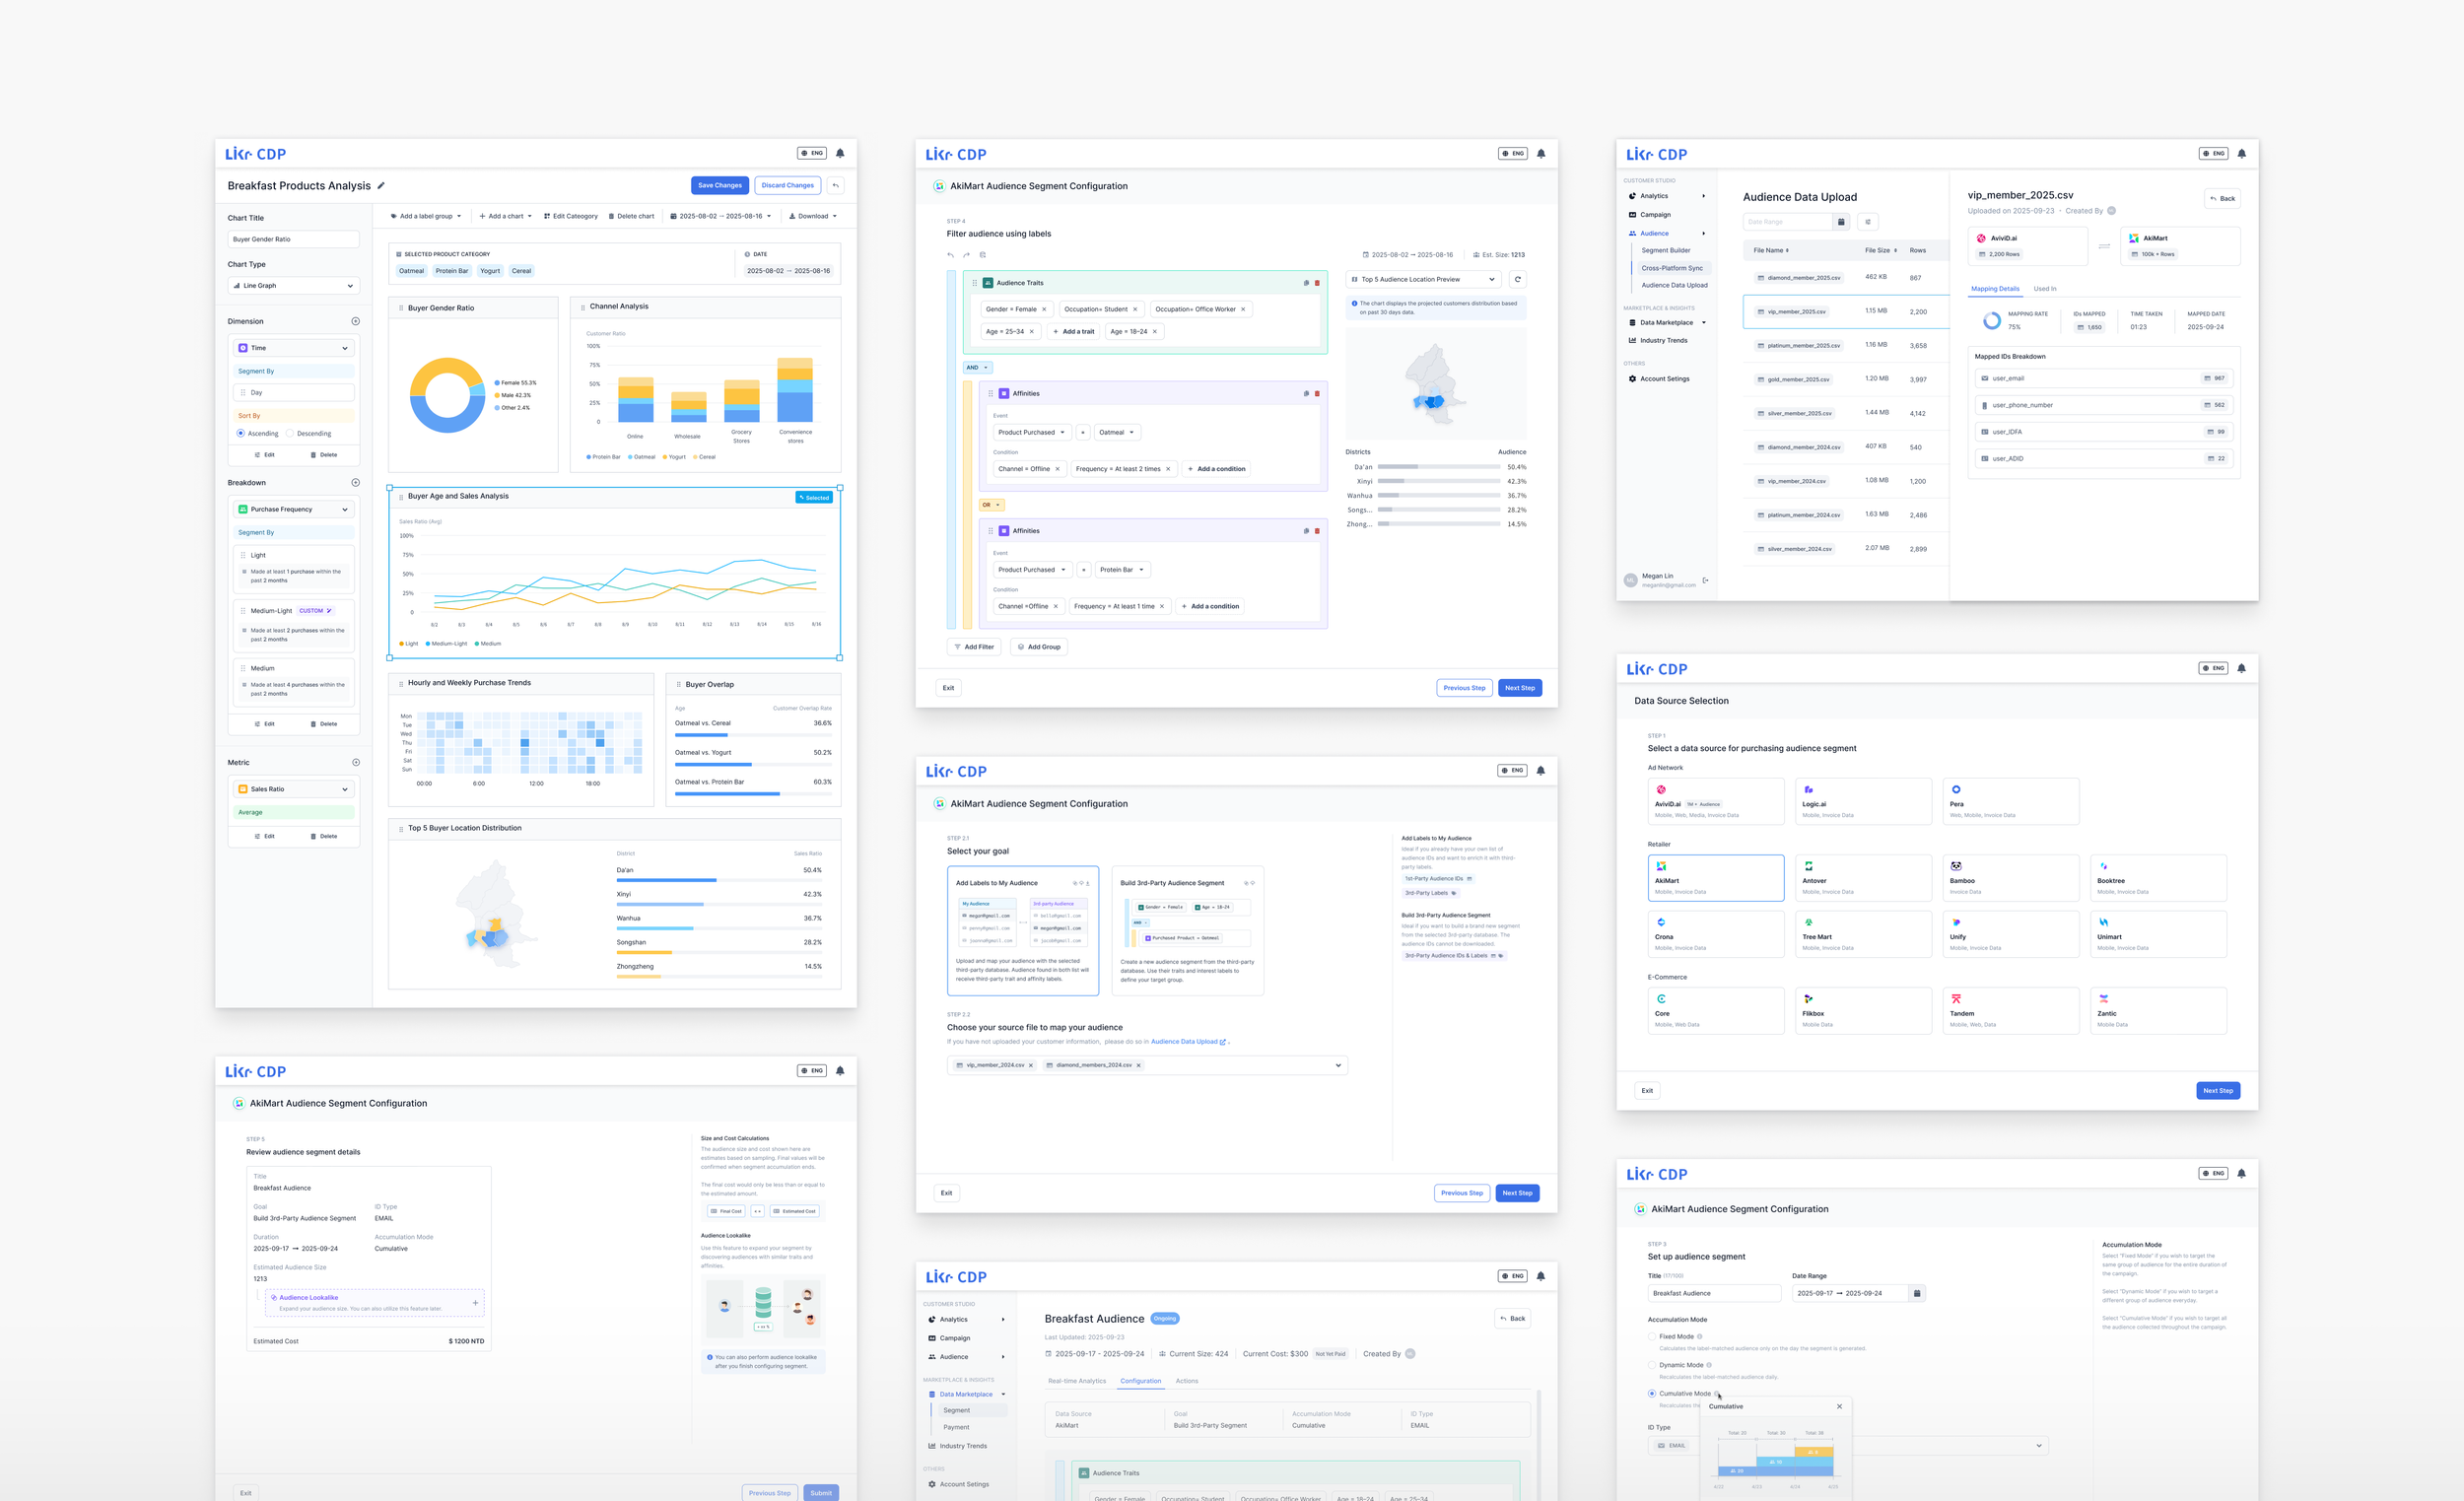Switch to the Used In tab

point(2044,289)
